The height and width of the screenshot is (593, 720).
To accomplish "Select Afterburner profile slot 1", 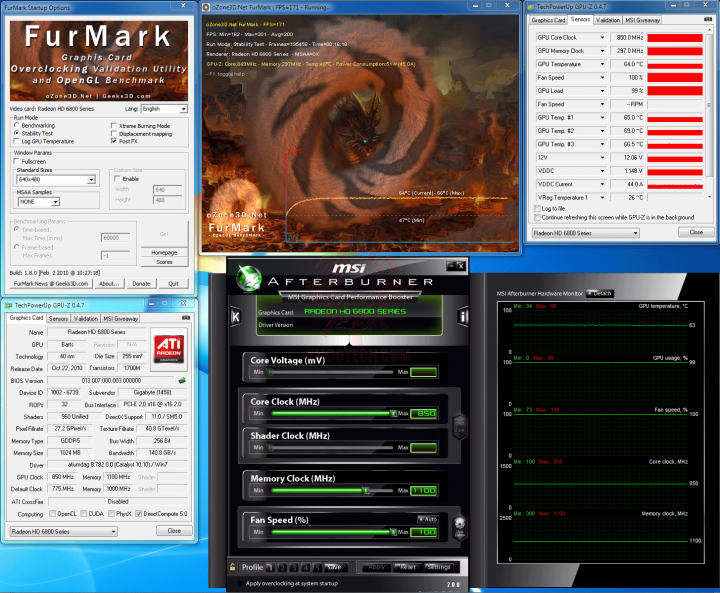I will 270,567.
